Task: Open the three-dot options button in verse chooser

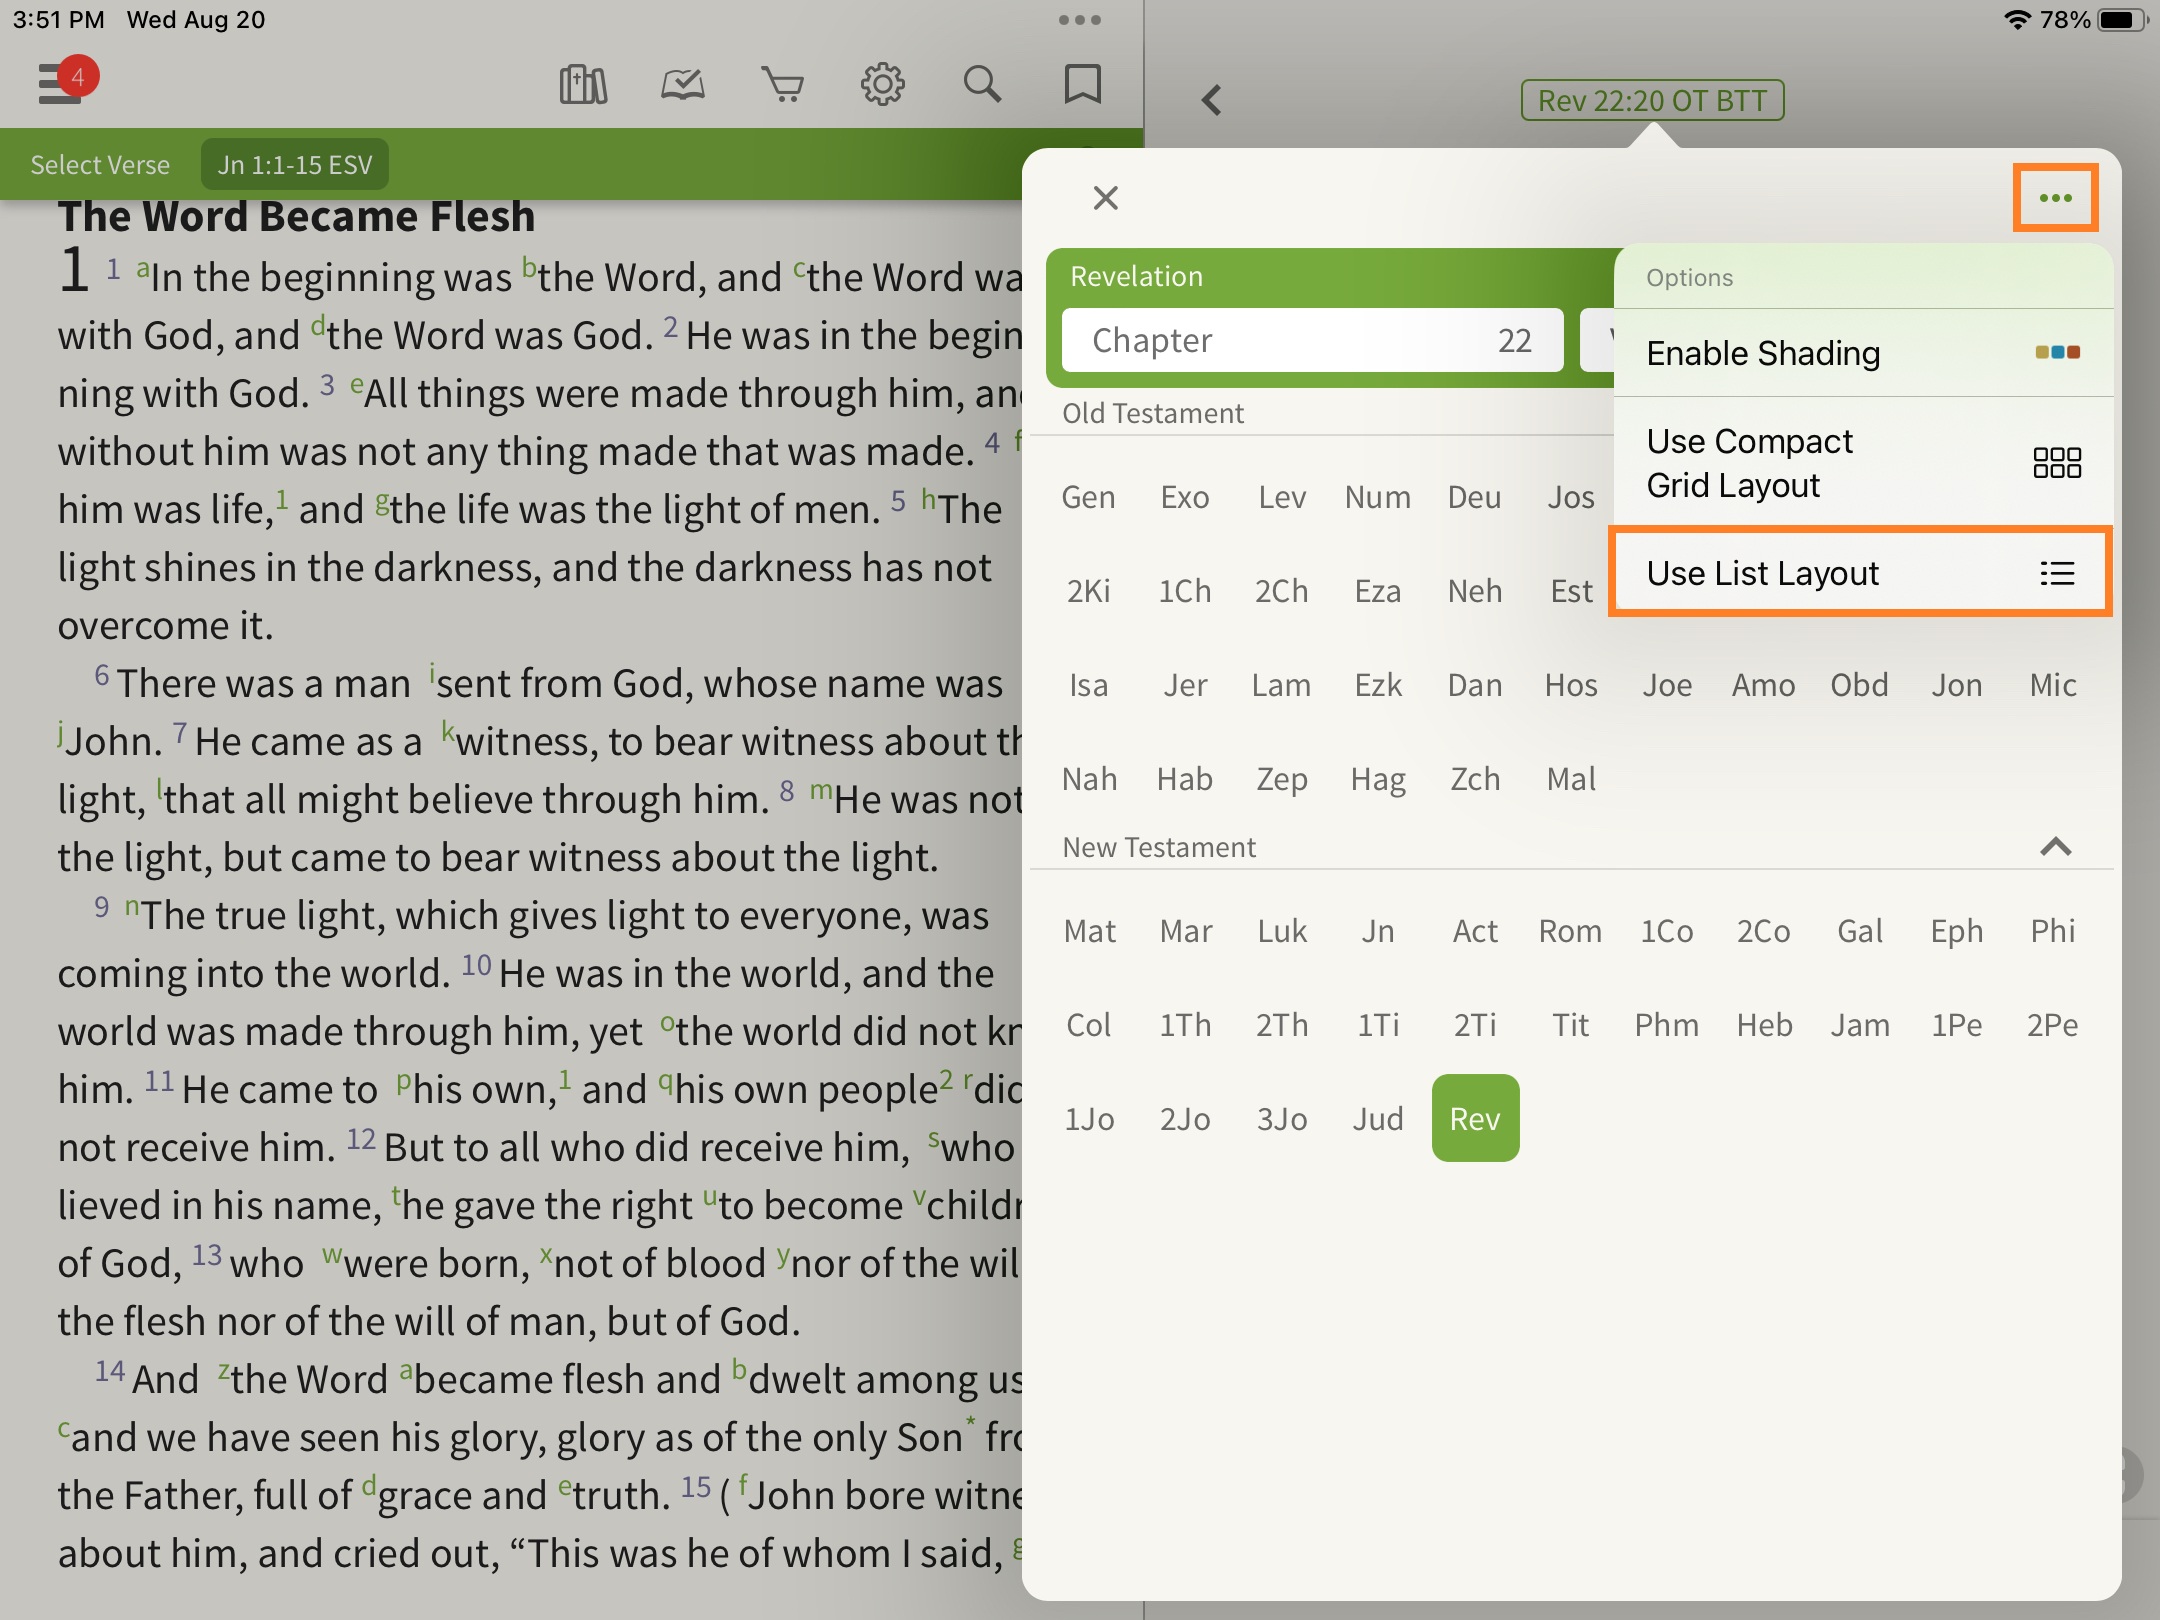Action: click(2055, 198)
